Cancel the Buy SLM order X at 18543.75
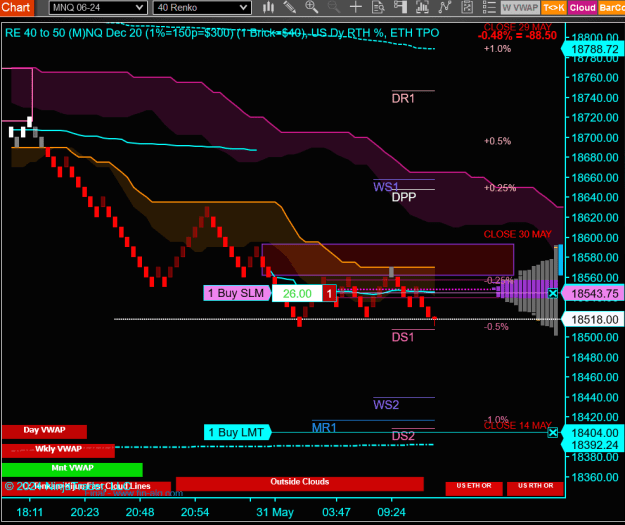 click(x=552, y=294)
